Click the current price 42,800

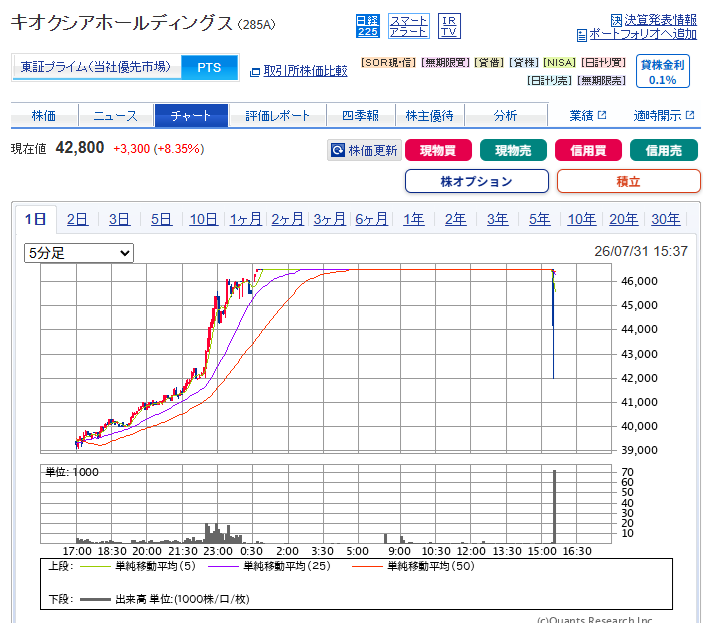[x=80, y=148]
